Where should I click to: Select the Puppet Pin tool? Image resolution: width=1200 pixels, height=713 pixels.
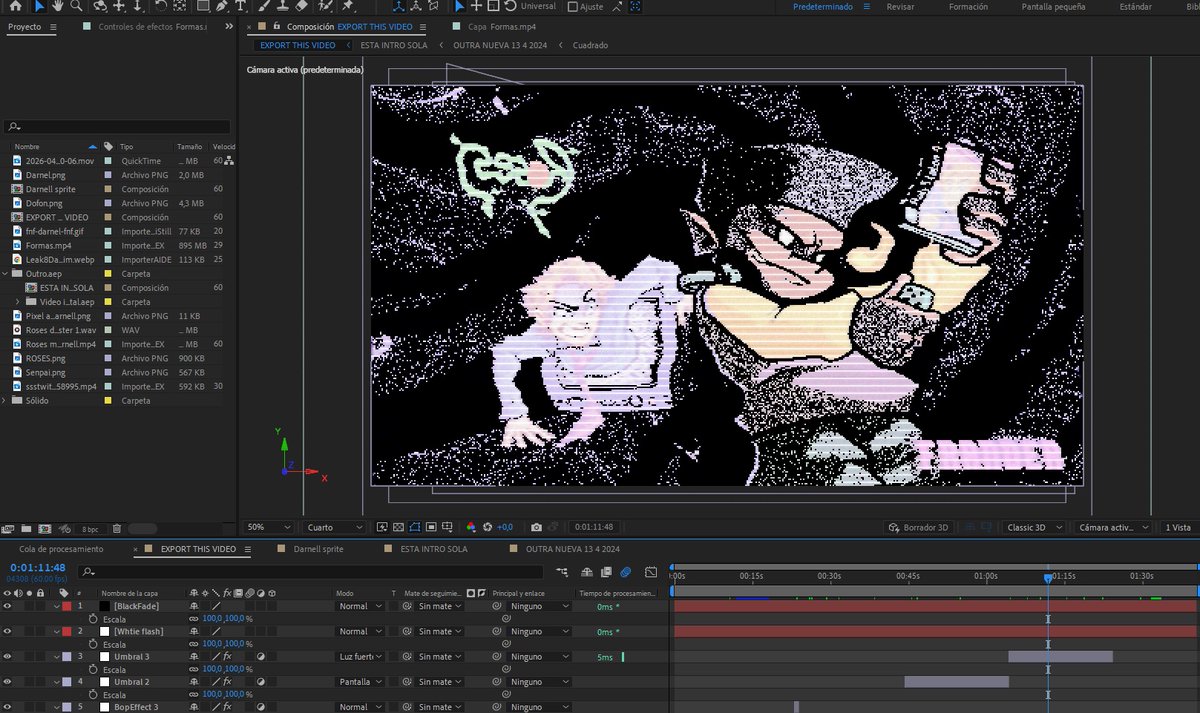350,6
